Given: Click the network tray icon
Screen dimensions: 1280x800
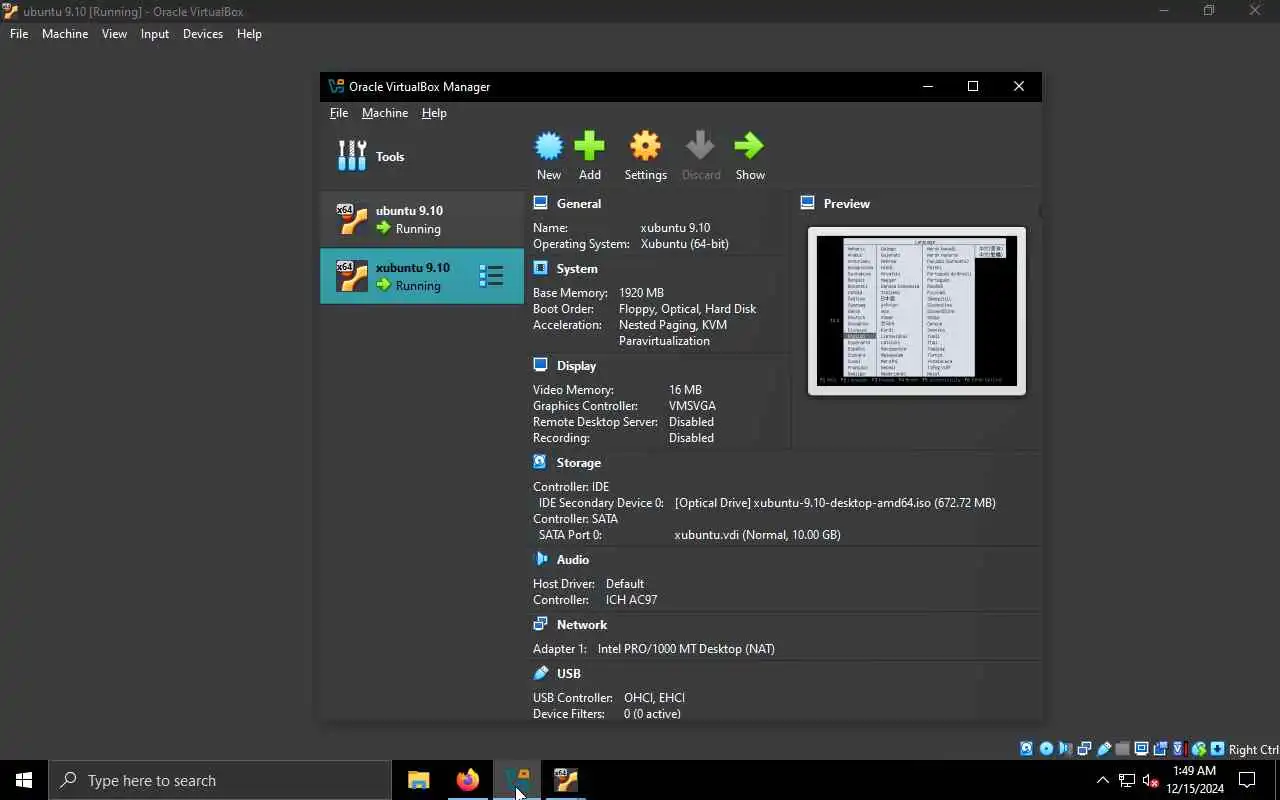Looking at the screenshot, I should (1127, 781).
